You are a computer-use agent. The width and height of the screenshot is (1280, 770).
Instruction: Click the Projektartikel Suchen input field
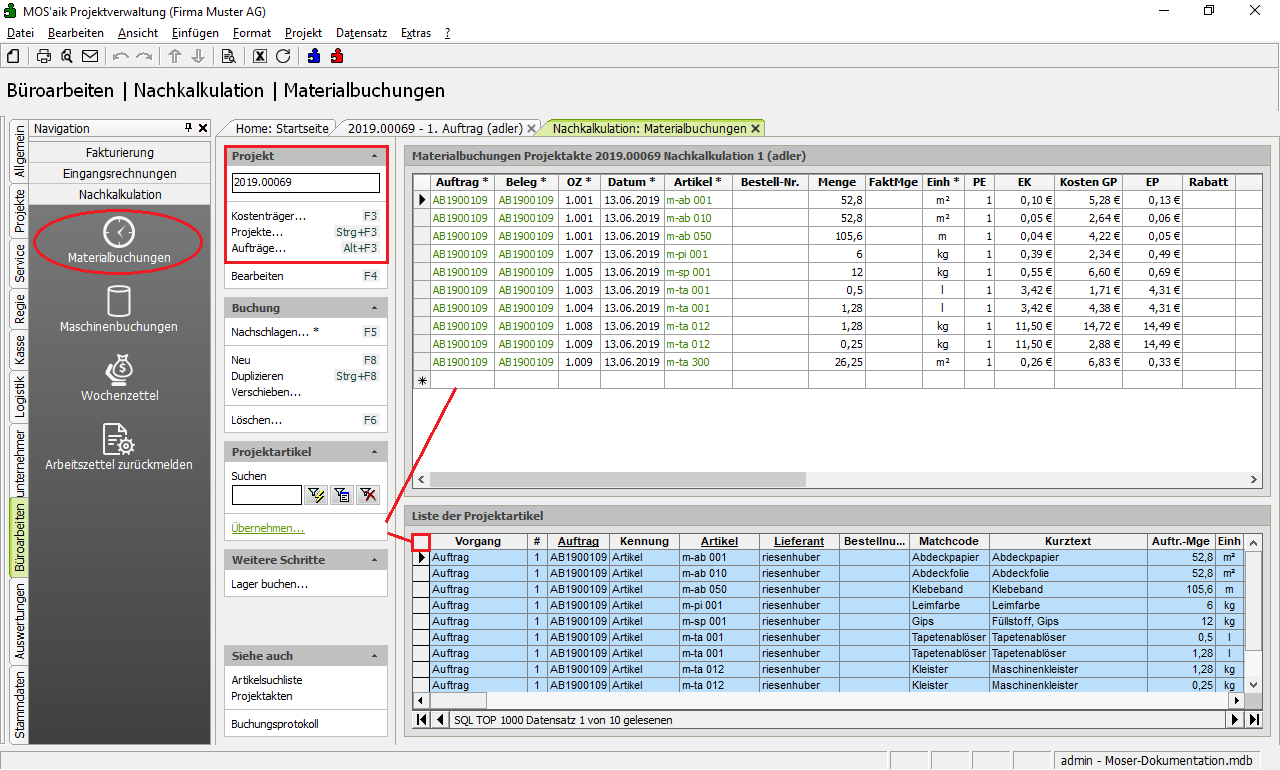pyautogui.click(x=266, y=495)
